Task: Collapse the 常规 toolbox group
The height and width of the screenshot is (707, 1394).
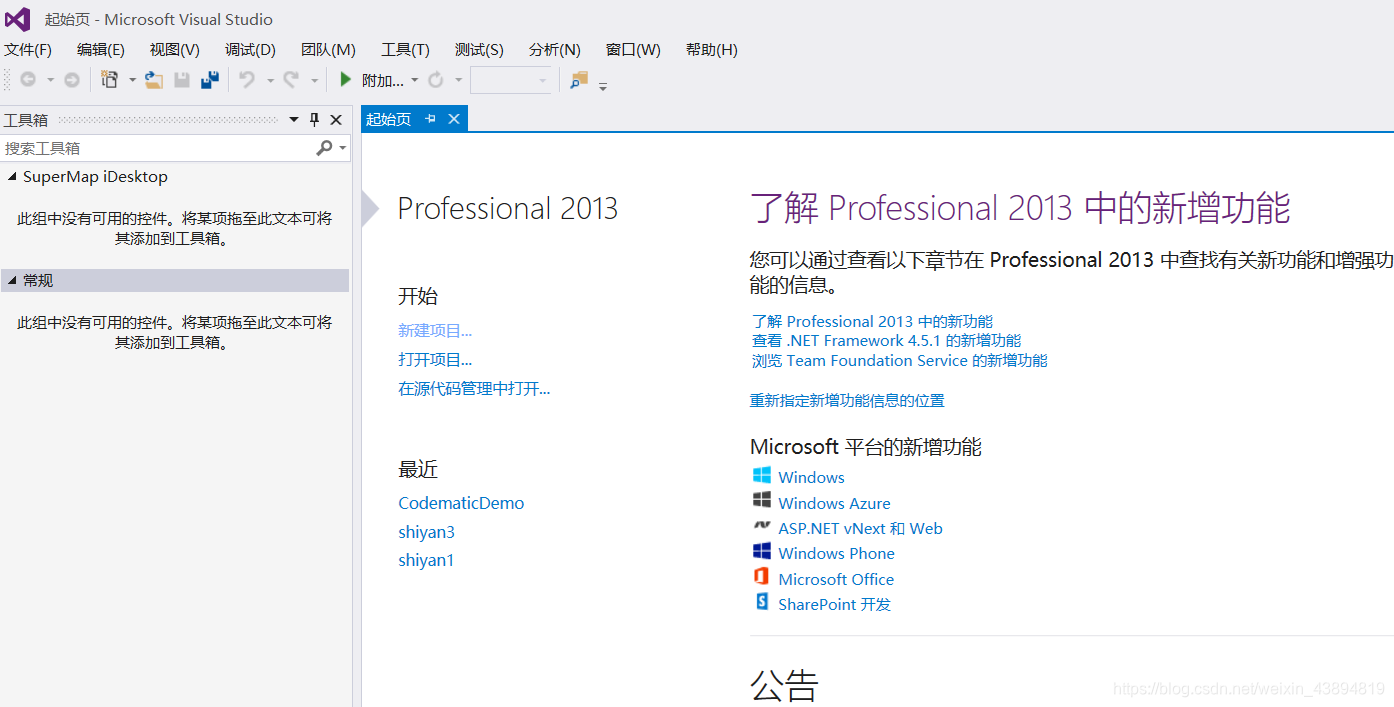Action: coord(12,281)
